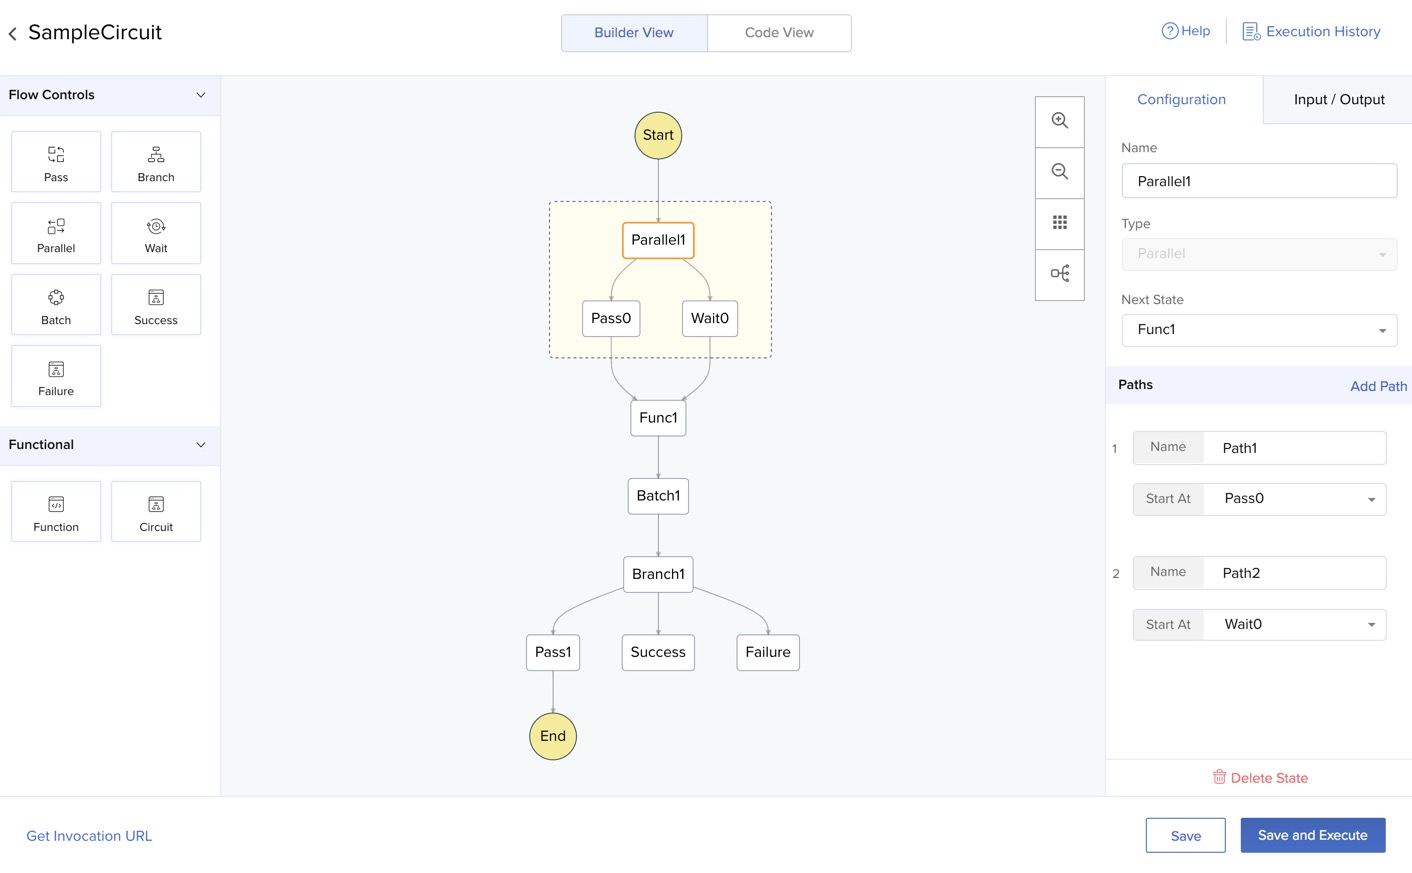
Task: Click the Name field containing Parallel1
Action: pyautogui.click(x=1259, y=181)
